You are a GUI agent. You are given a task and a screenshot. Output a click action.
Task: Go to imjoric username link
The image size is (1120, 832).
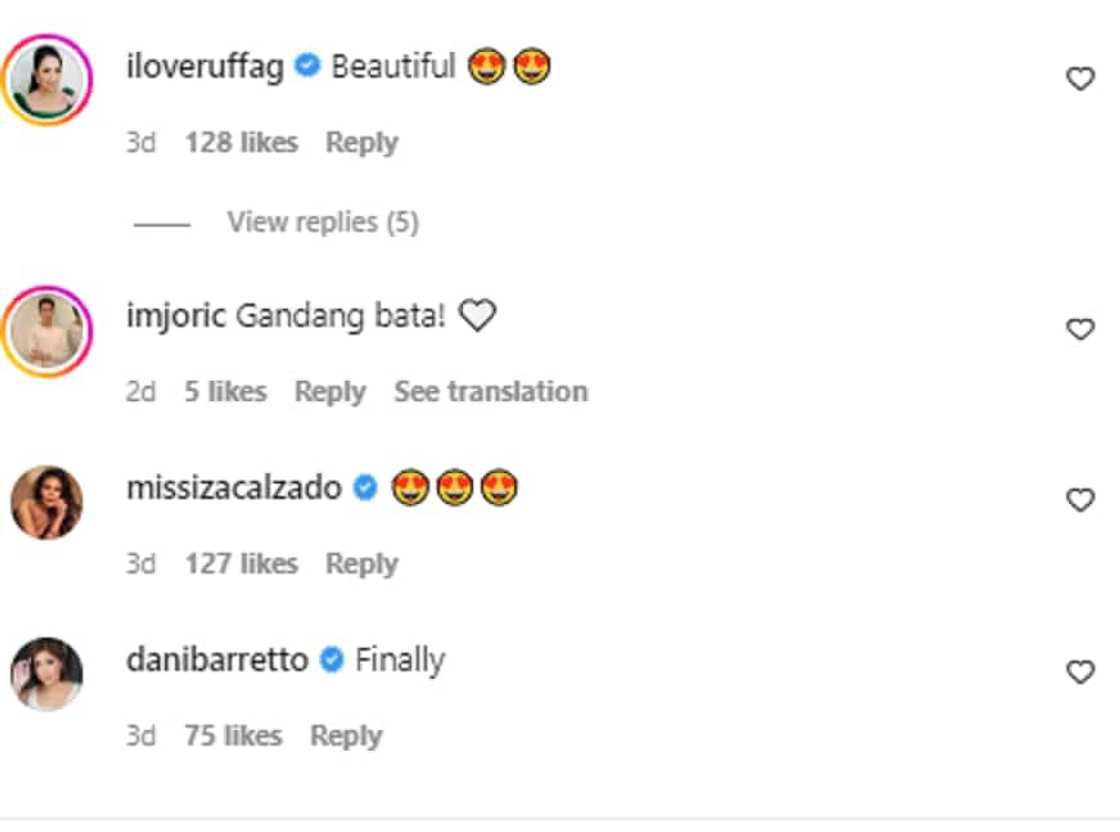(x=177, y=317)
